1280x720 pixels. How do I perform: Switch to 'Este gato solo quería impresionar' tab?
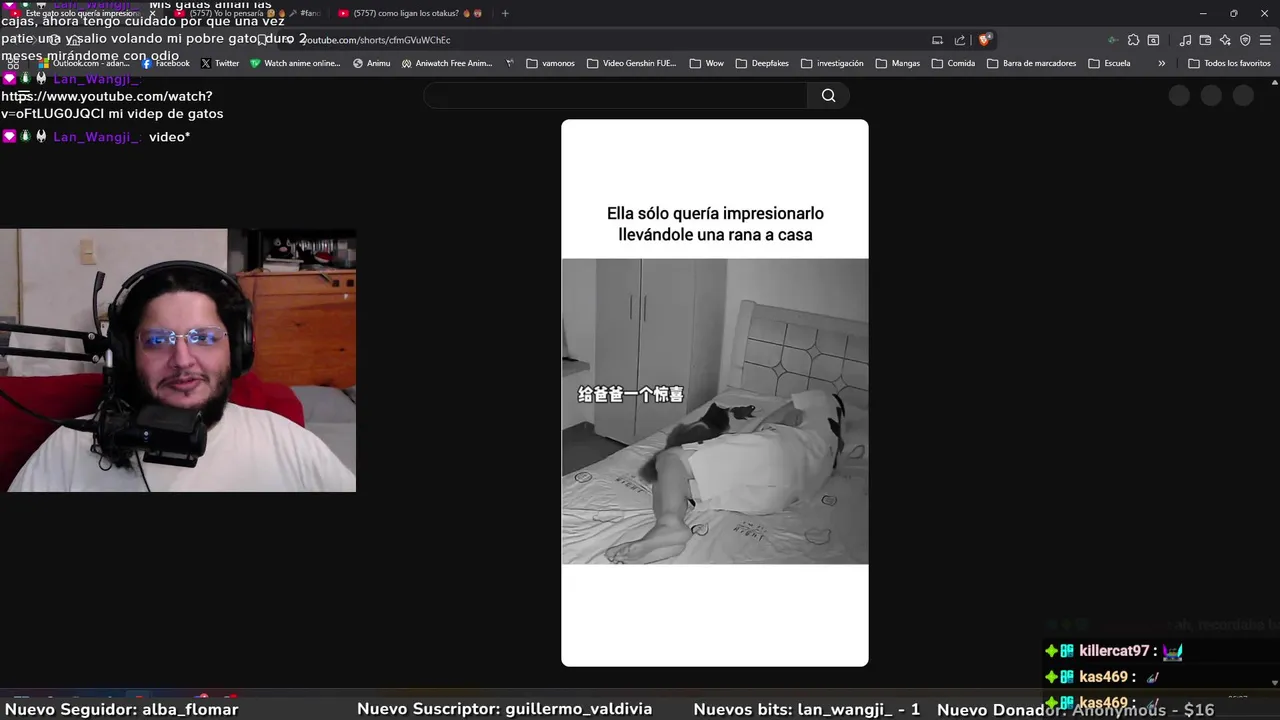[82, 13]
